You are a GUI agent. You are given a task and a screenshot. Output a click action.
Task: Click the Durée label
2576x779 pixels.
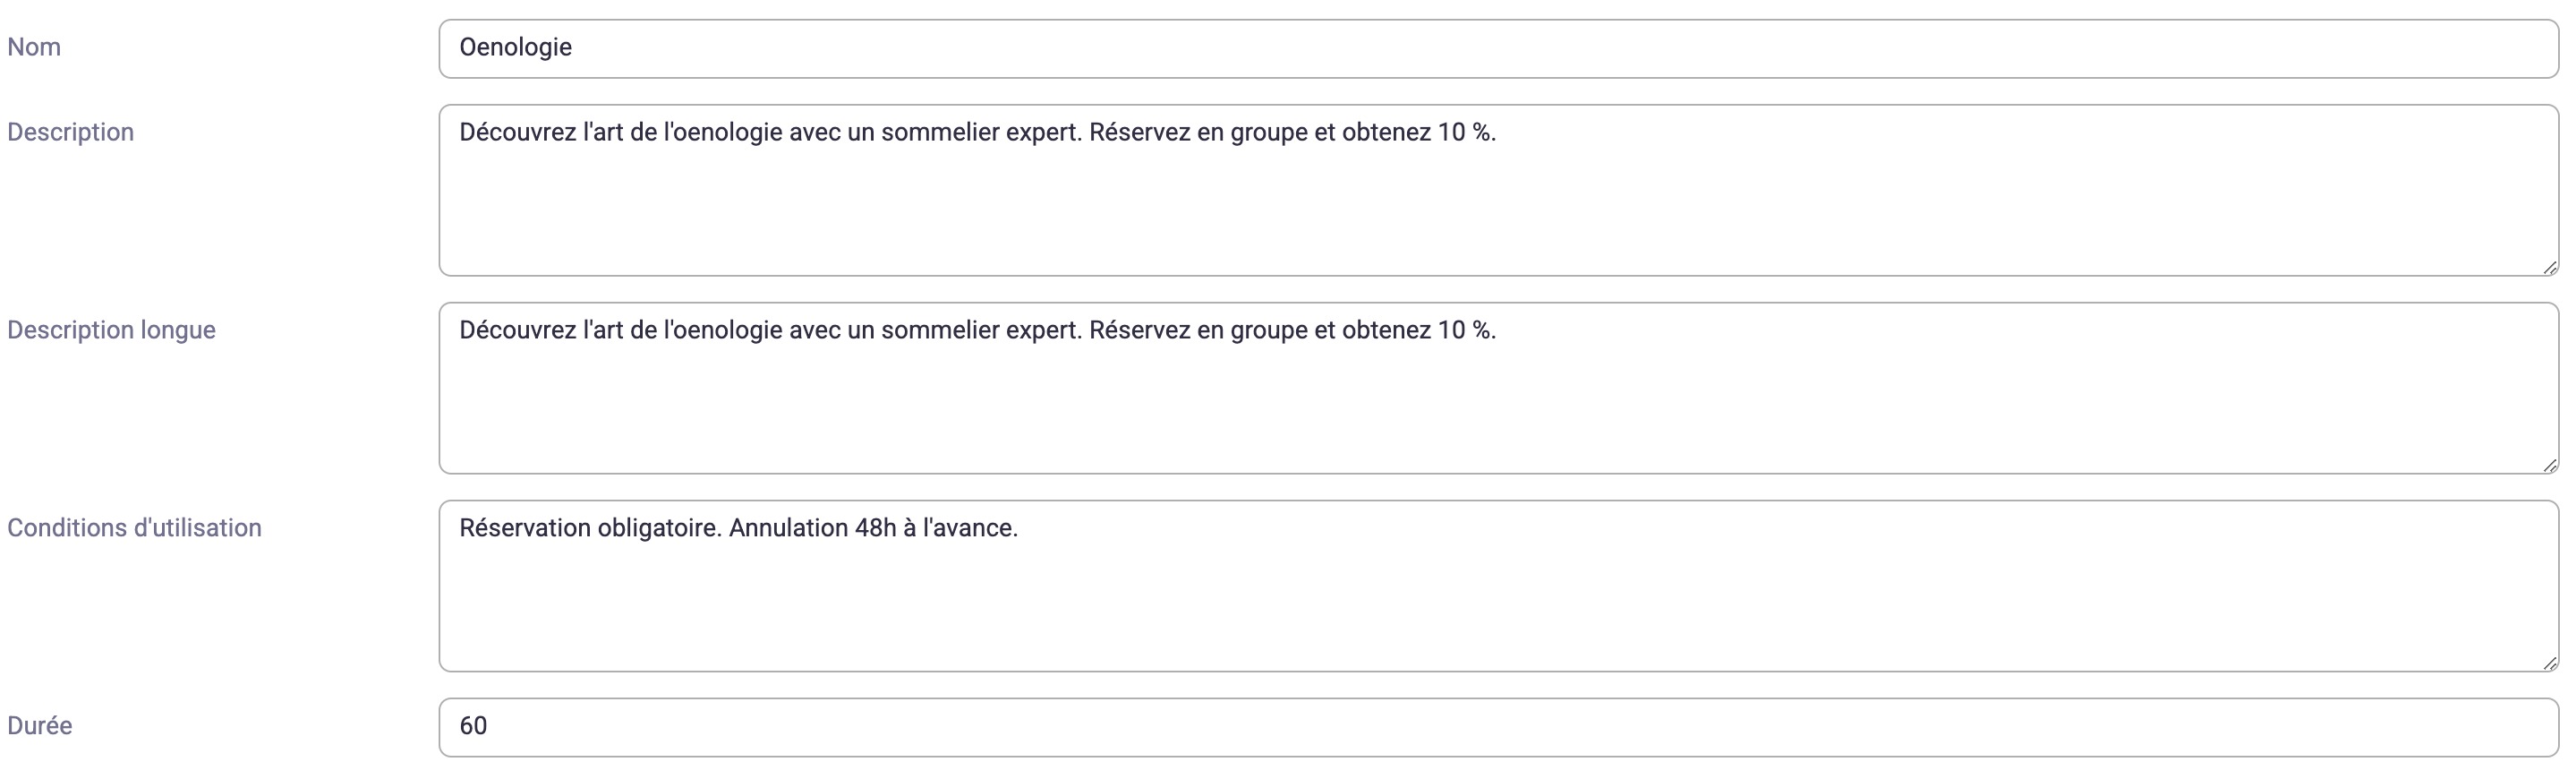pyautogui.click(x=39, y=725)
